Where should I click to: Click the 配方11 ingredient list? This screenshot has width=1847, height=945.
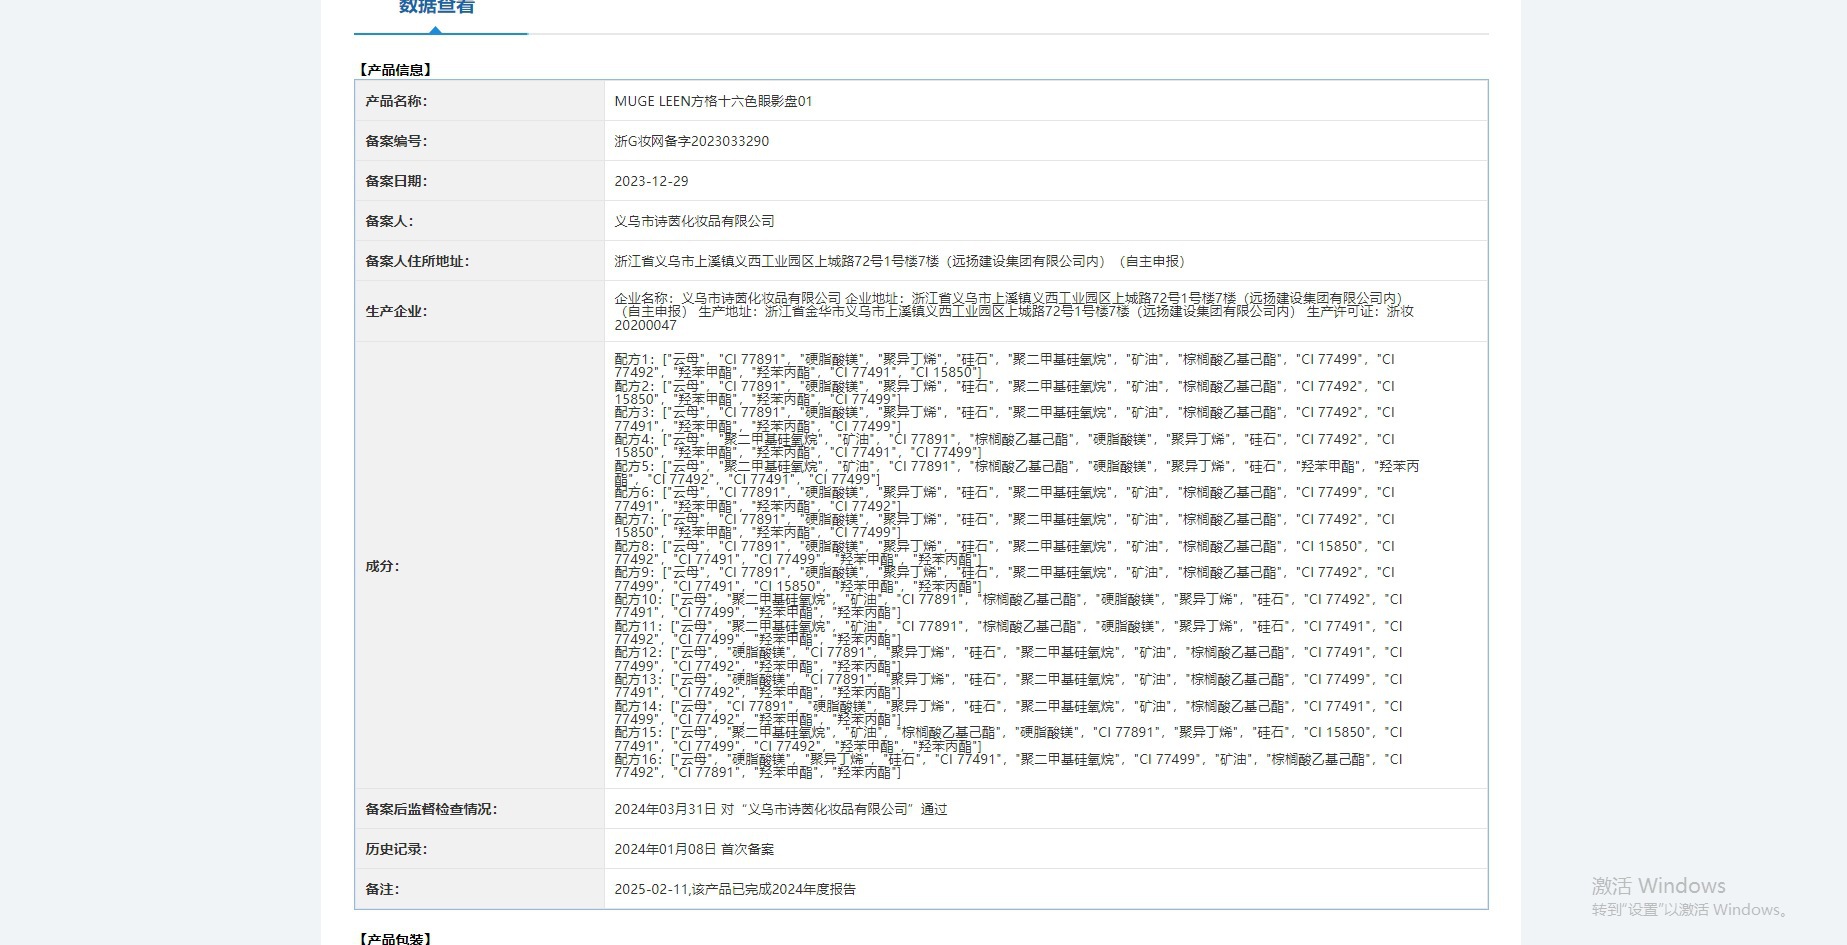(x=1008, y=632)
